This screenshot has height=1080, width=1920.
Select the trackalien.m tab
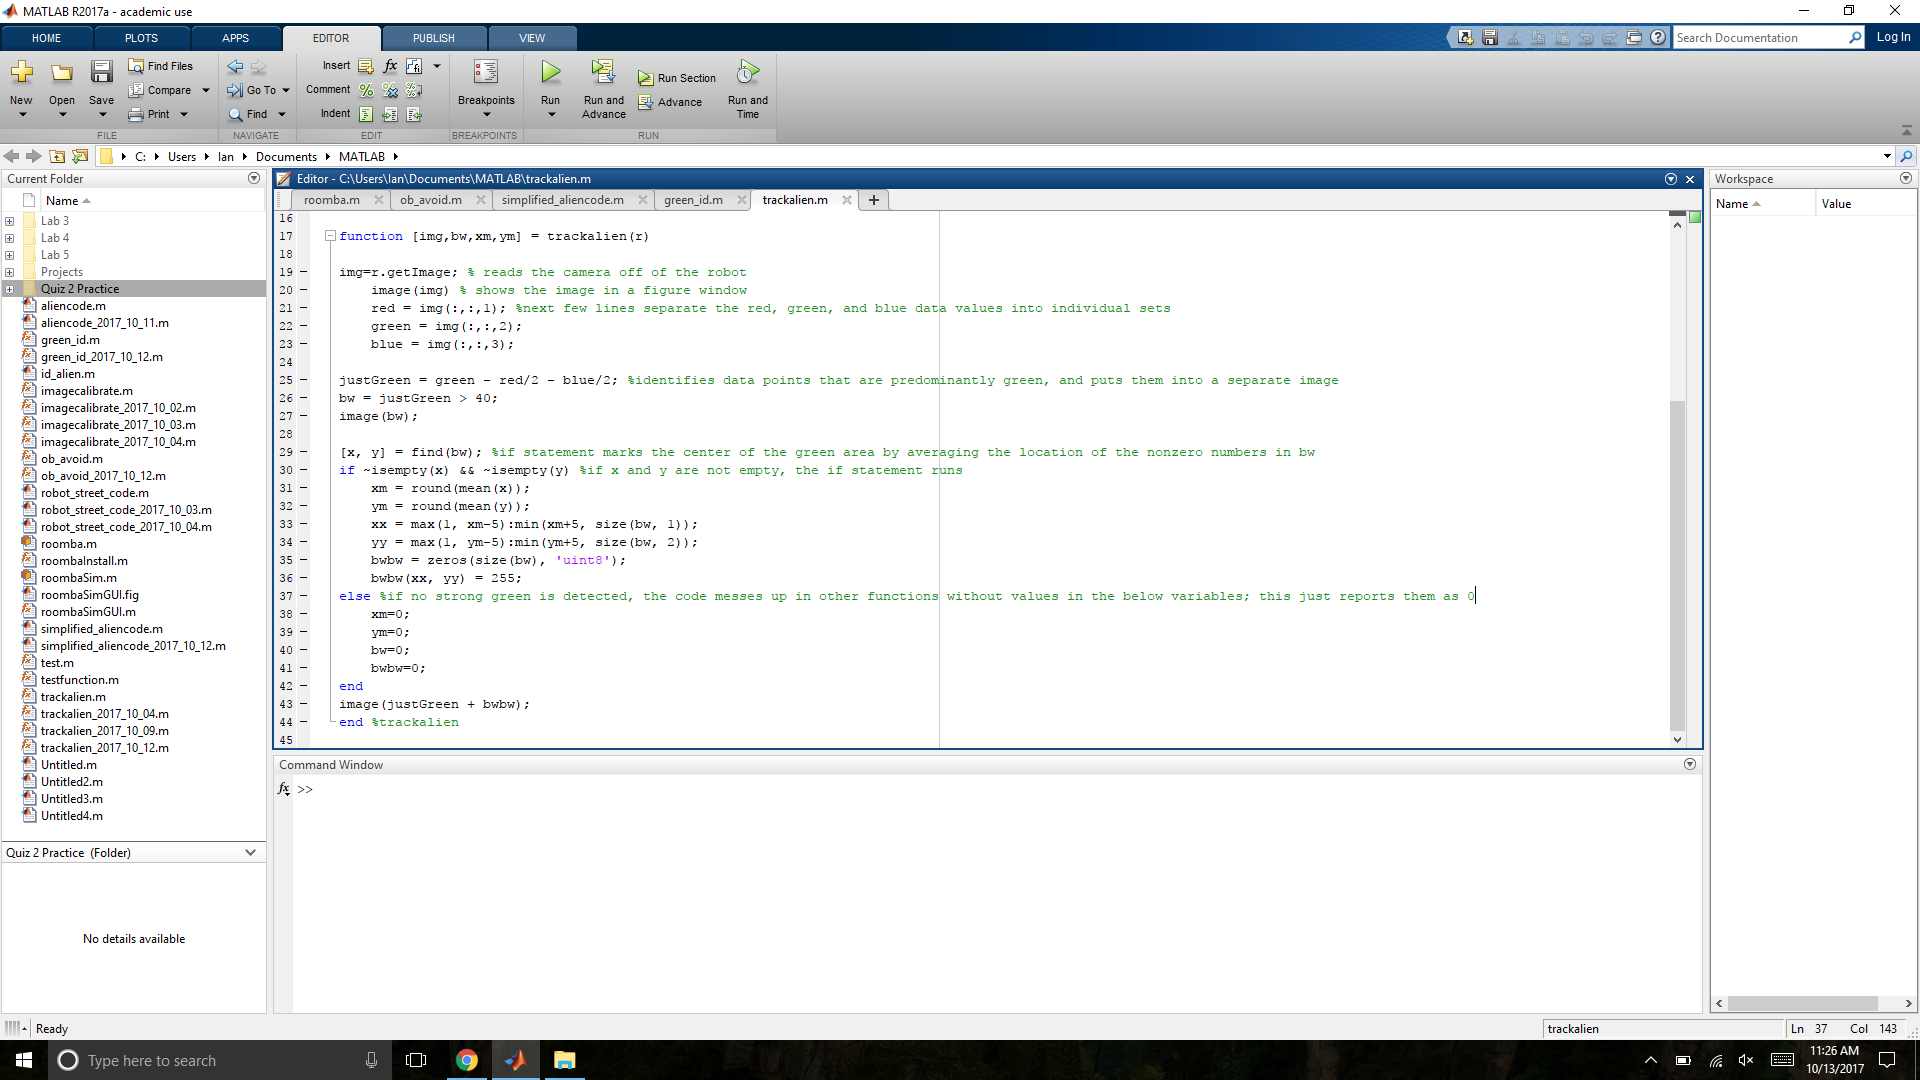tap(793, 199)
